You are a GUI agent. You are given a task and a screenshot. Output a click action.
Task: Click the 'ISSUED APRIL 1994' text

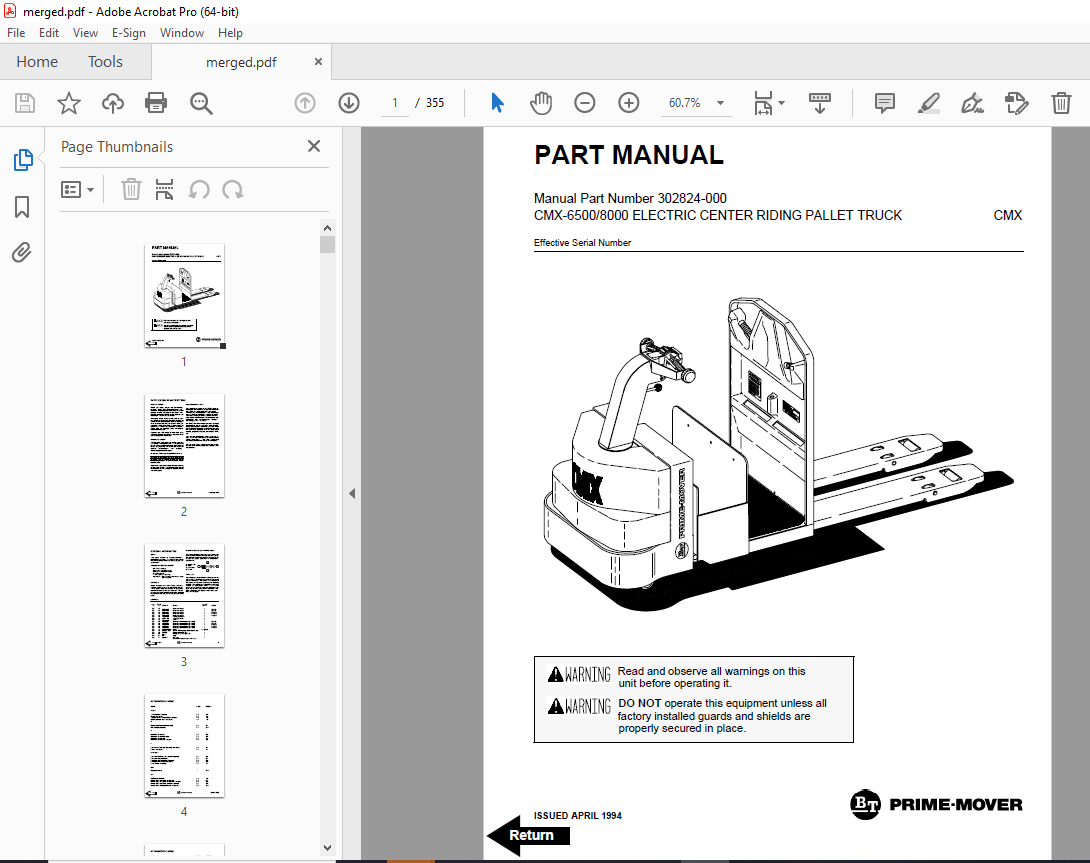[x=578, y=815]
